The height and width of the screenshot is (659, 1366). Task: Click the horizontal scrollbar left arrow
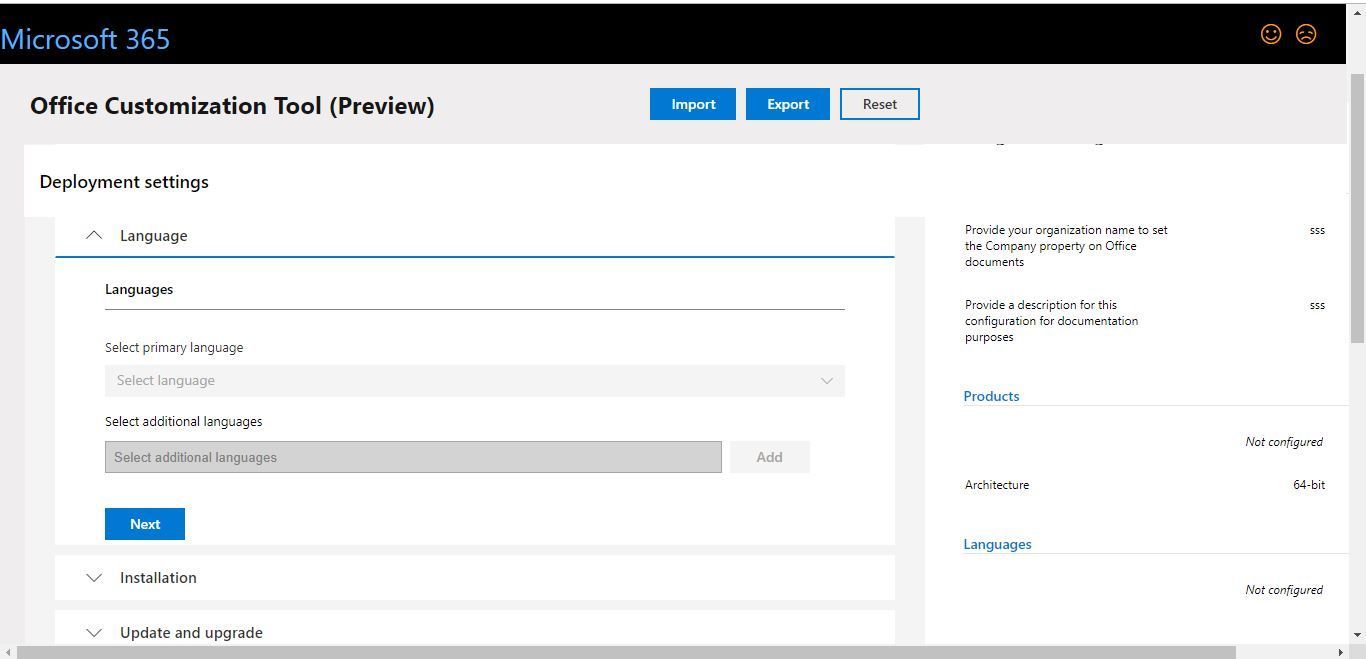click(x=8, y=652)
